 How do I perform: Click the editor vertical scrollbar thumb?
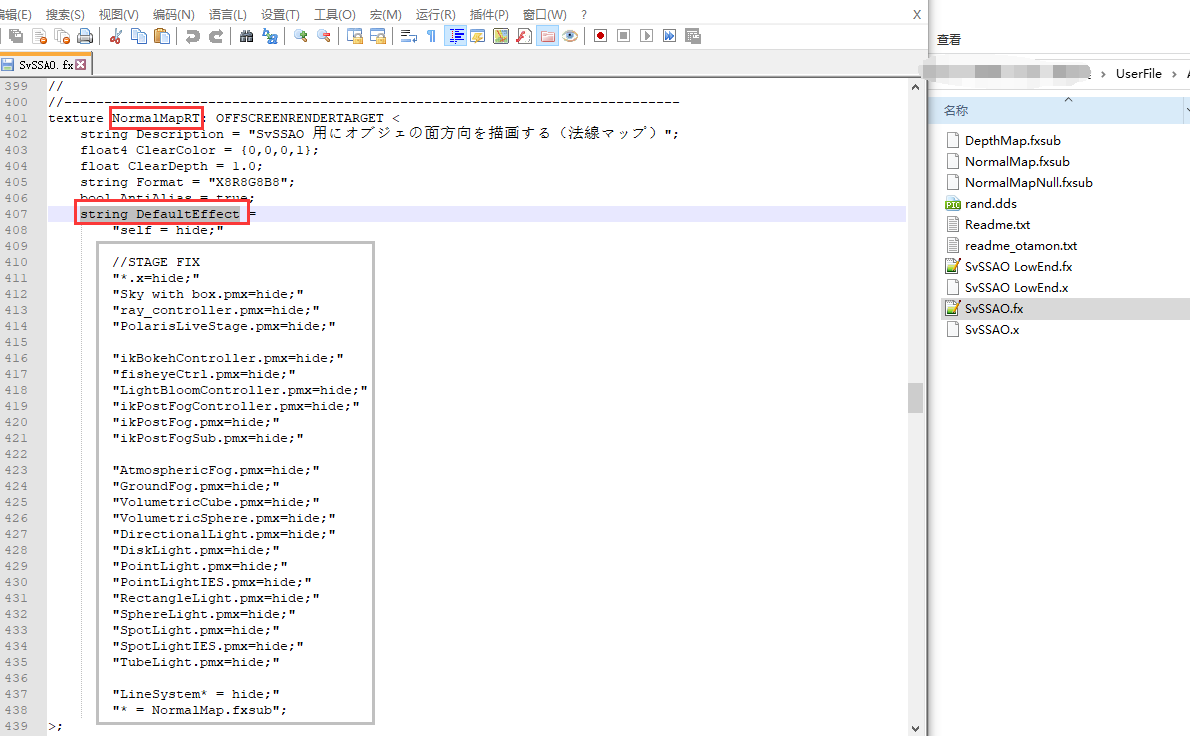click(x=915, y=398)
